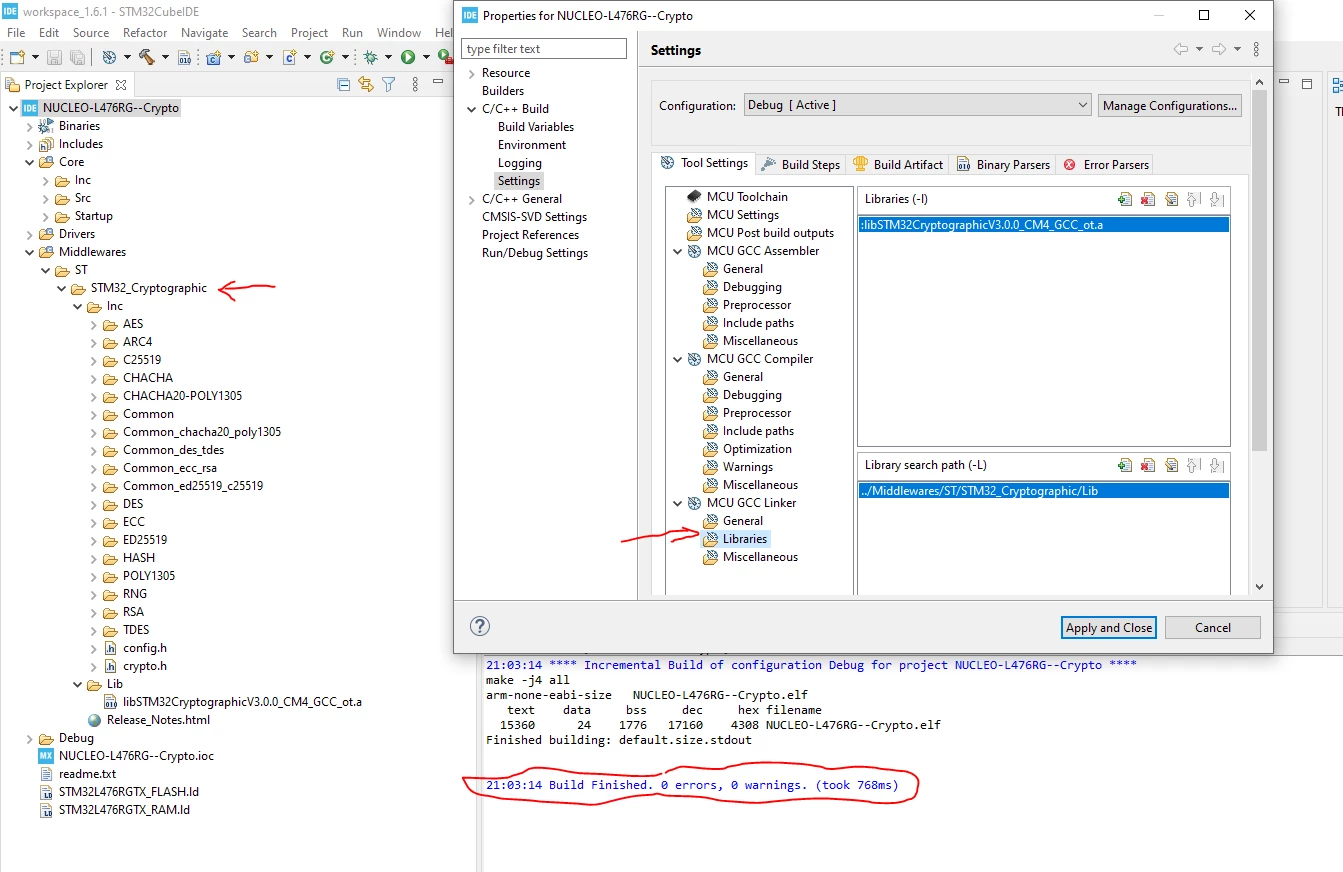The height and width of the screenshot is (872, 1343).
Task: Open the Settings header view menu dots
Action: click(x=1256, y=50)
